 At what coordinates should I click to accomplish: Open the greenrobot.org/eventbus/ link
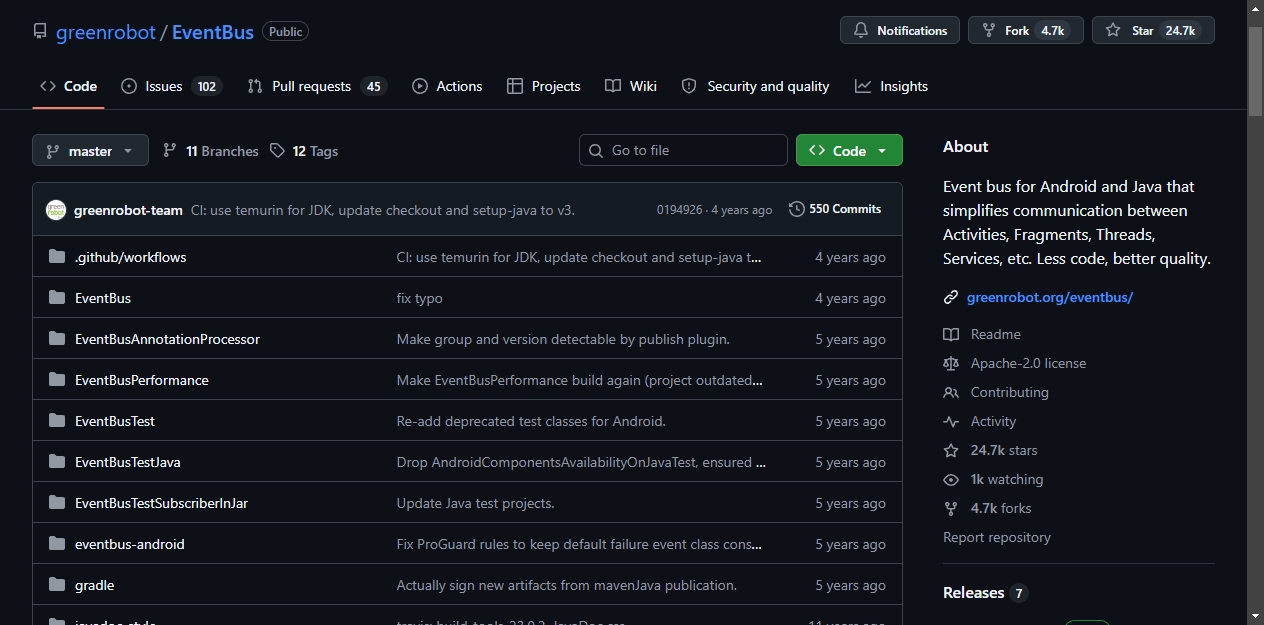click(x=1050, y=297)
